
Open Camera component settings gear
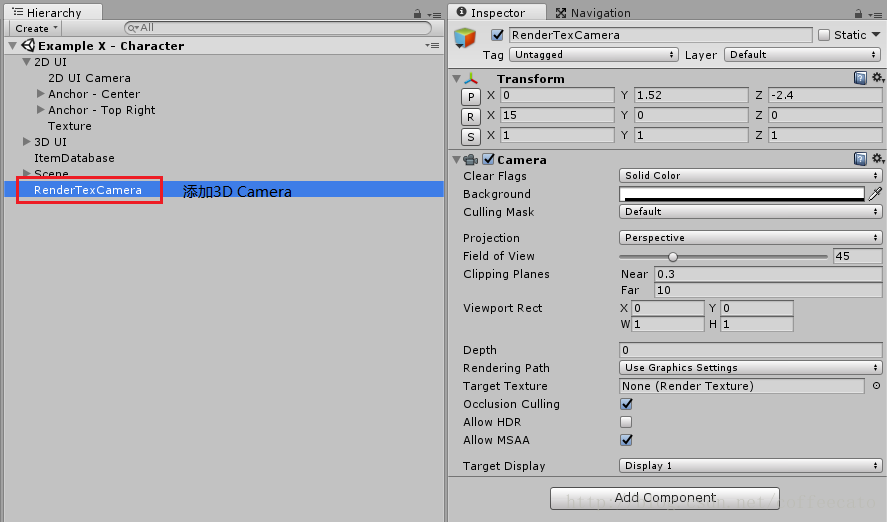click(x=877, y=159)
